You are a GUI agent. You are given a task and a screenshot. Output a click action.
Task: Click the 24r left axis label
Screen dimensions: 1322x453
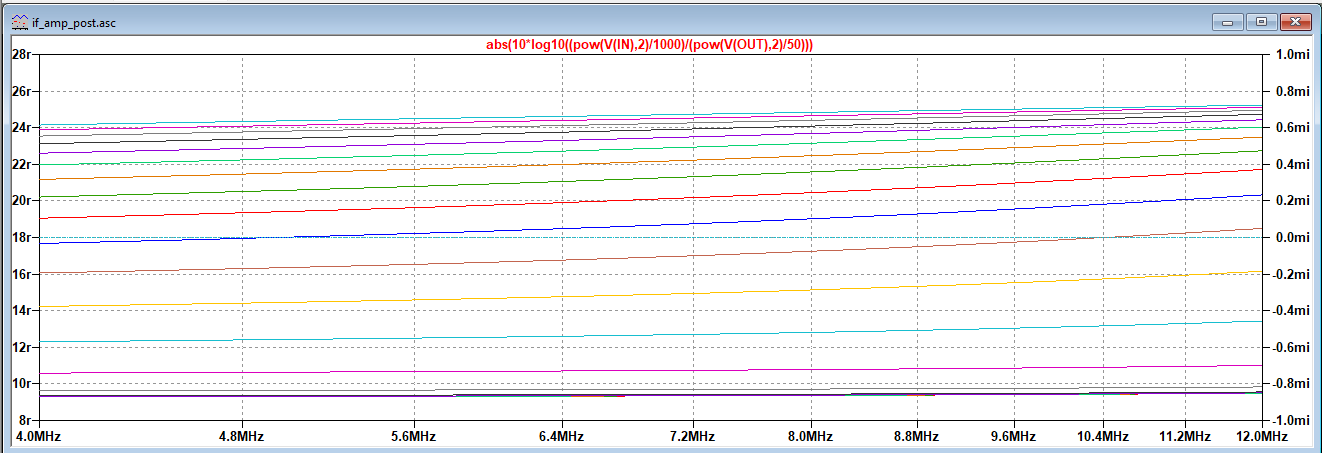[x=22, y=127]
